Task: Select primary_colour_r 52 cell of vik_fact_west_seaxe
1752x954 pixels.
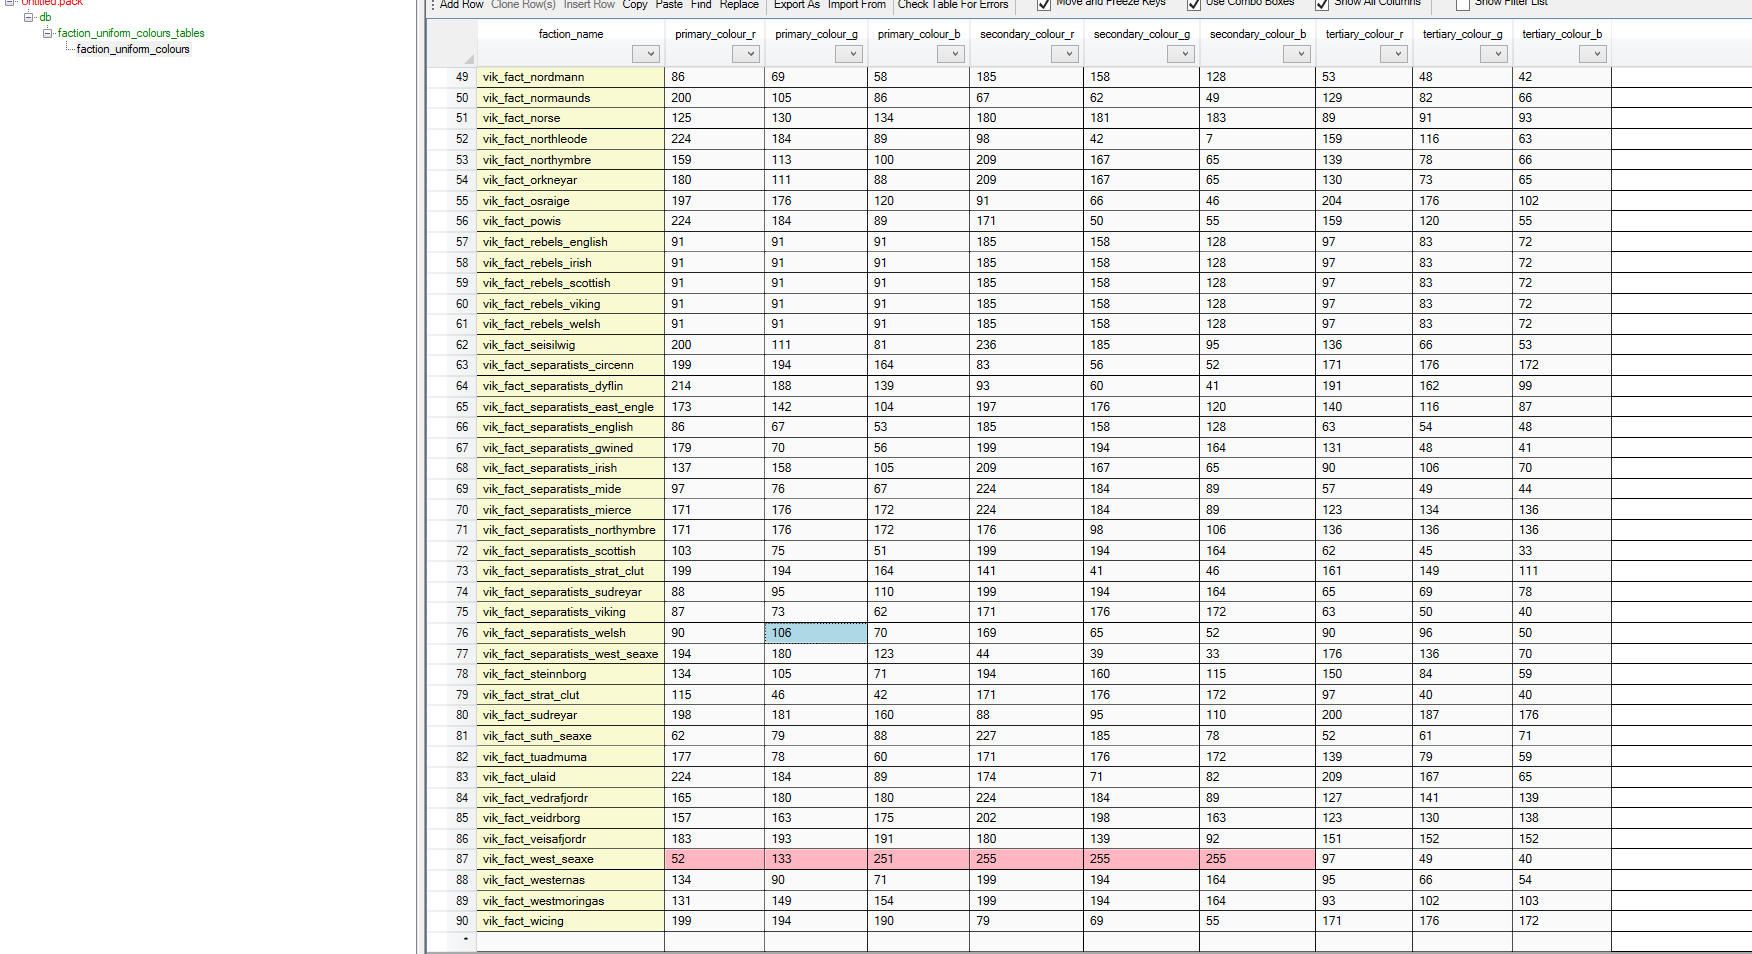Action: point(714,859)
